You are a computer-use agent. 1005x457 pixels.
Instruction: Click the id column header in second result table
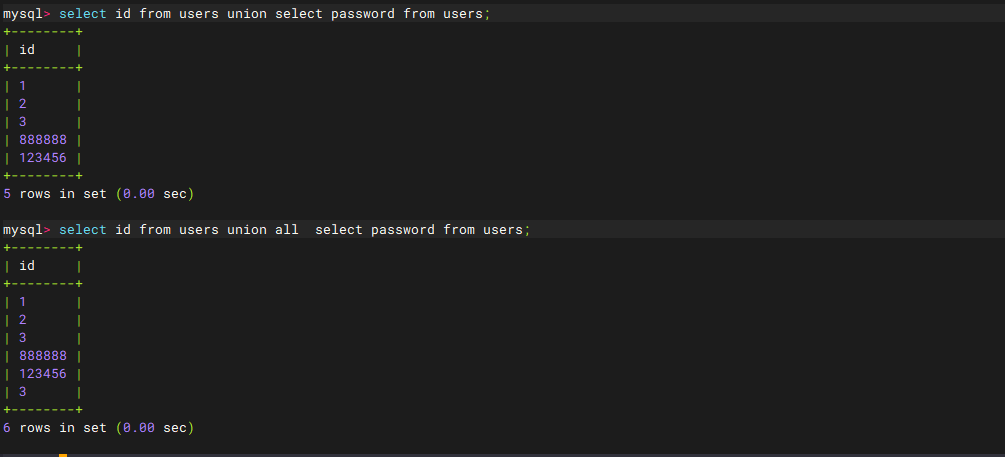point(27,266)
